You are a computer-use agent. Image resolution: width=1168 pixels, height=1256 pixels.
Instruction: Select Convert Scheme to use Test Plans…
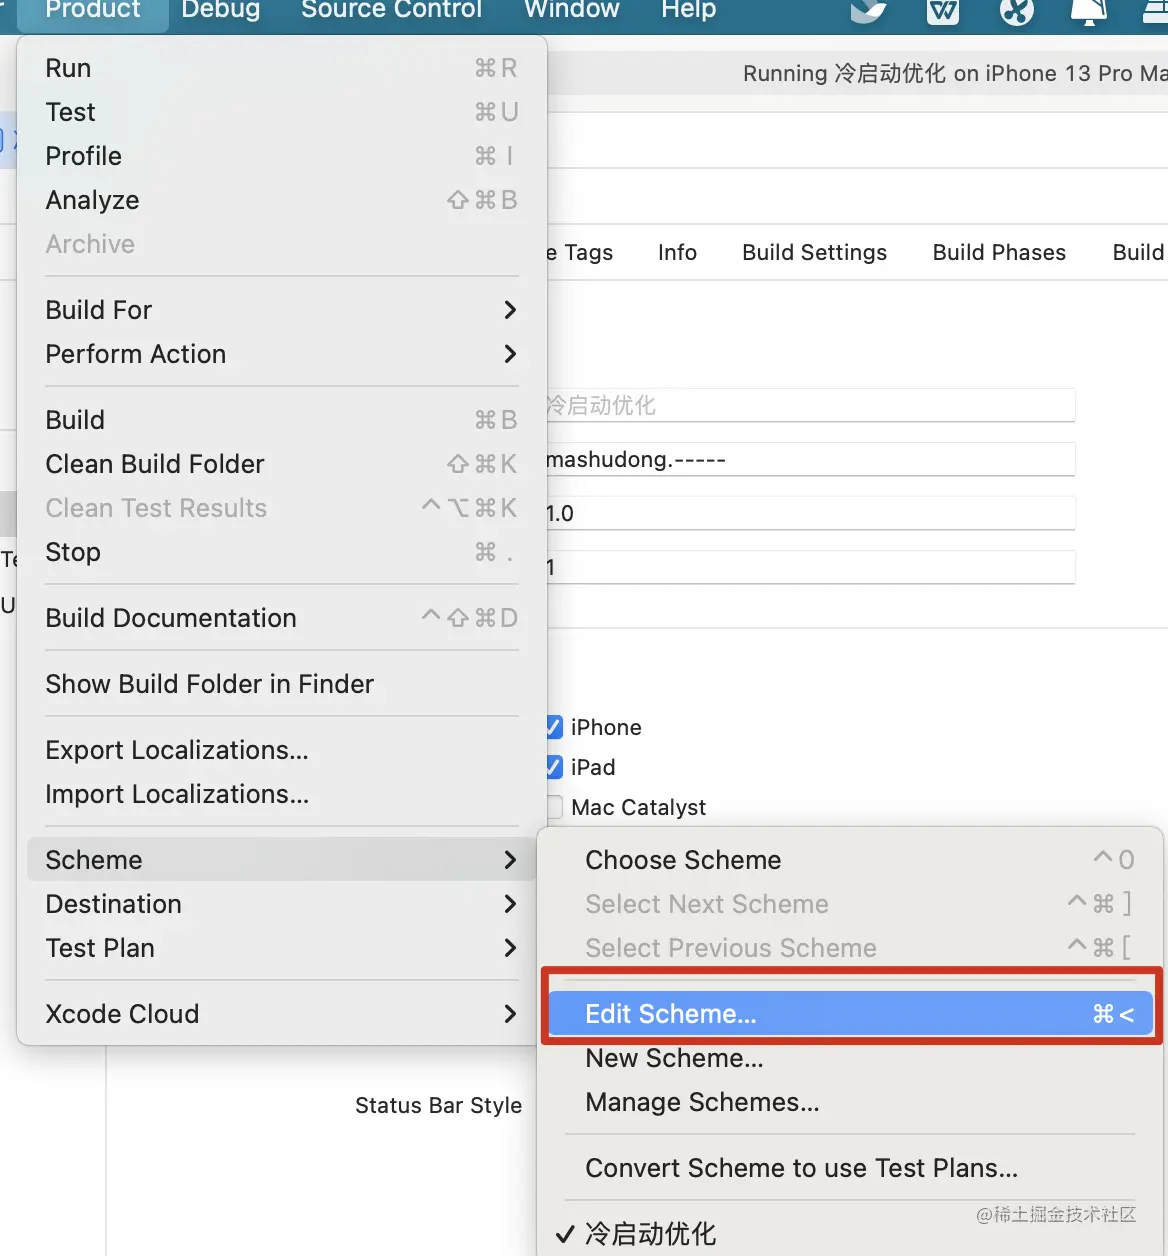850,1168
